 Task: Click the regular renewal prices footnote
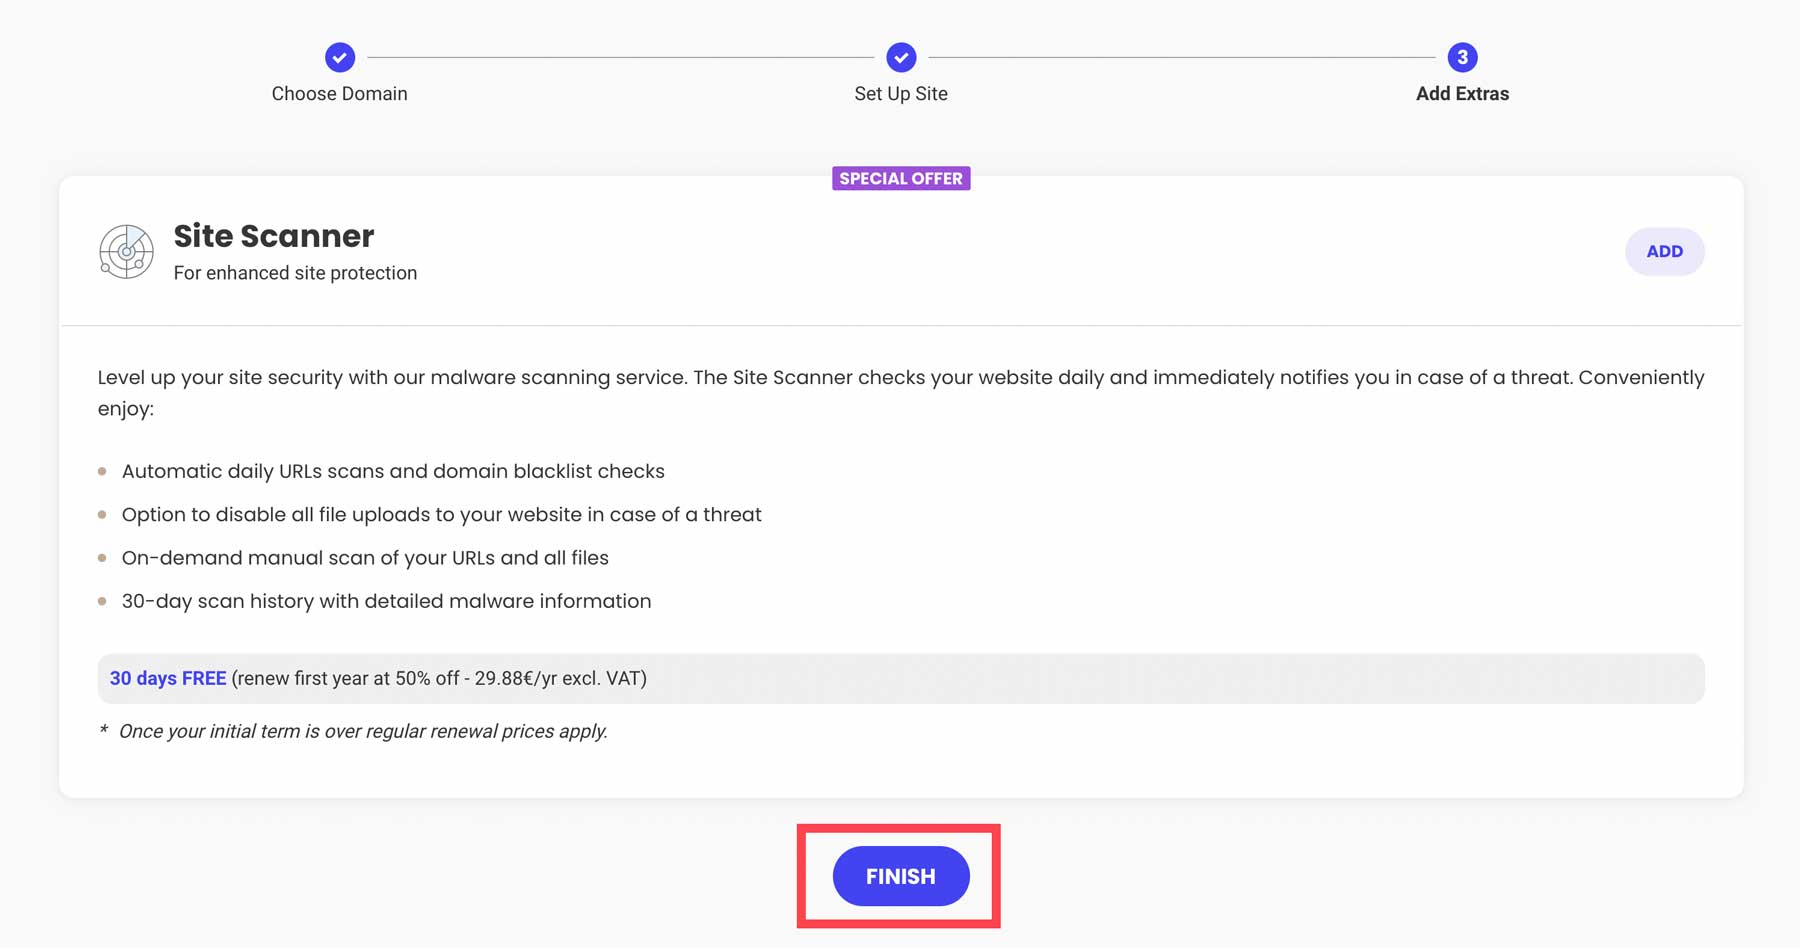(362, 731)
